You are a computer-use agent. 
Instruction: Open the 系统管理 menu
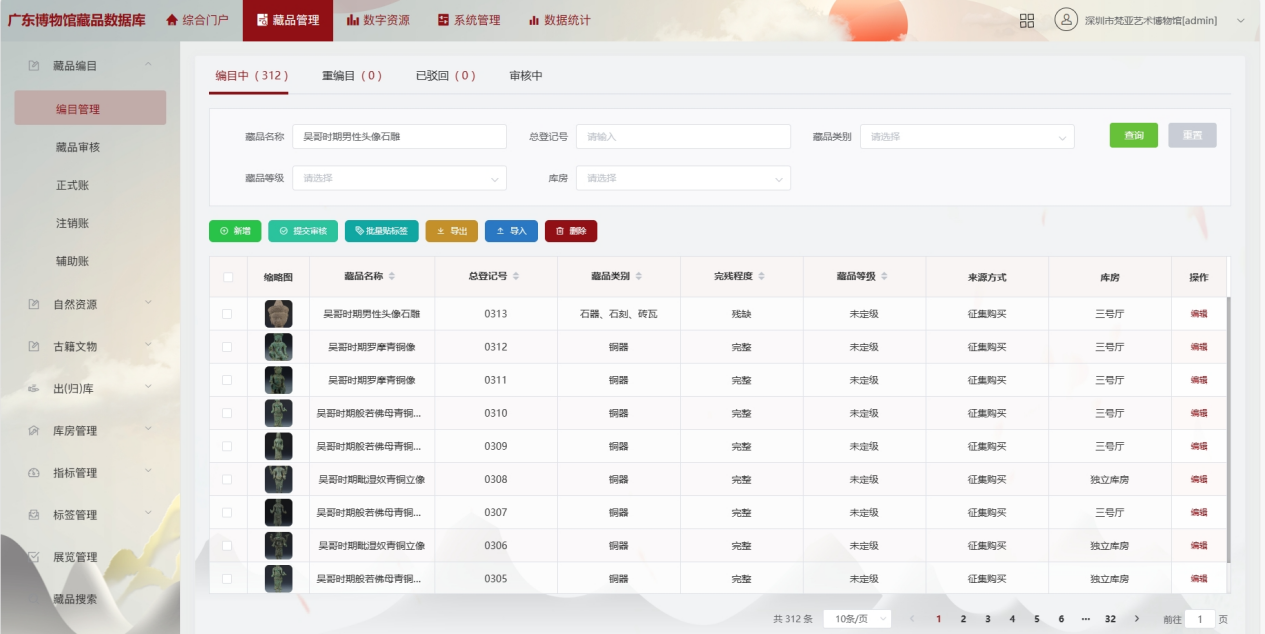point(469,20)
